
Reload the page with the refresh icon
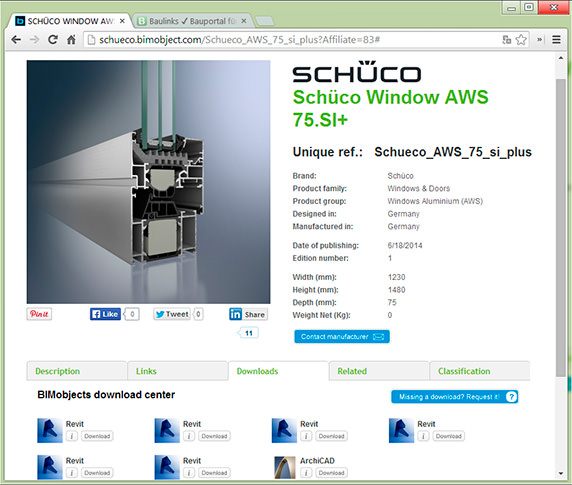(x=53, y=39)
